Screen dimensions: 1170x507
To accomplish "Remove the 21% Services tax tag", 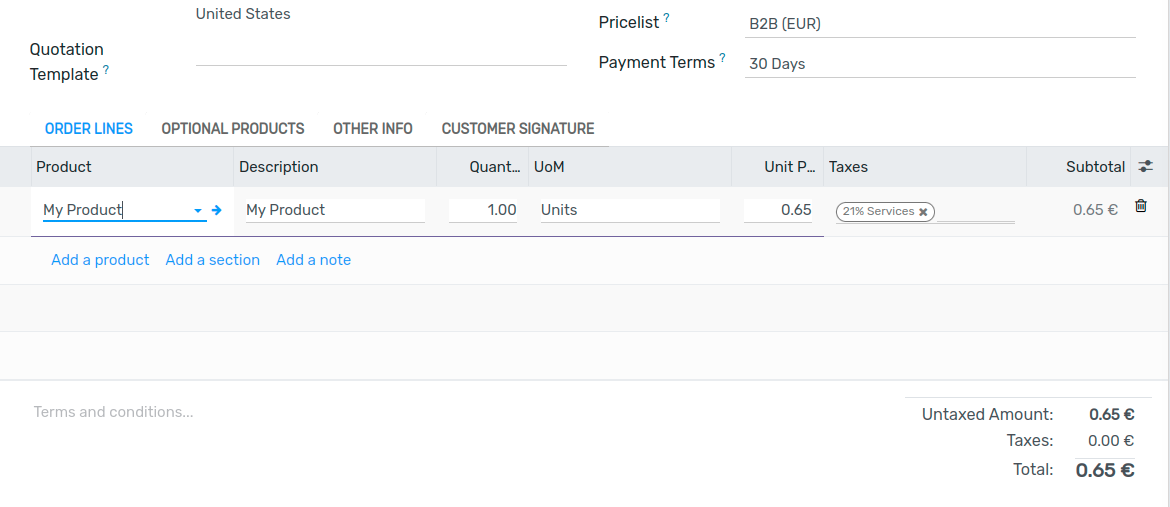I will [x=923, y=212].
